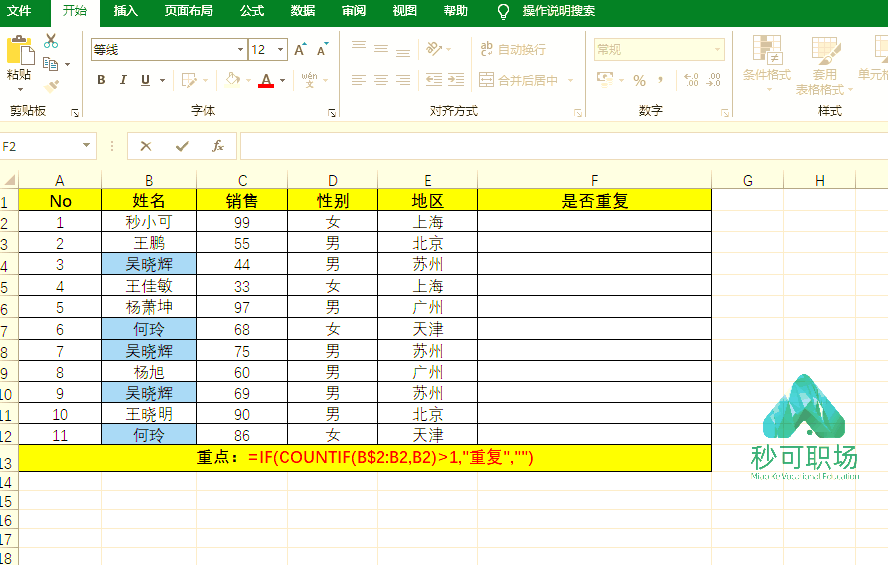Open the font name dropdown
Screen dimensions: 888x565
(240, 50)
